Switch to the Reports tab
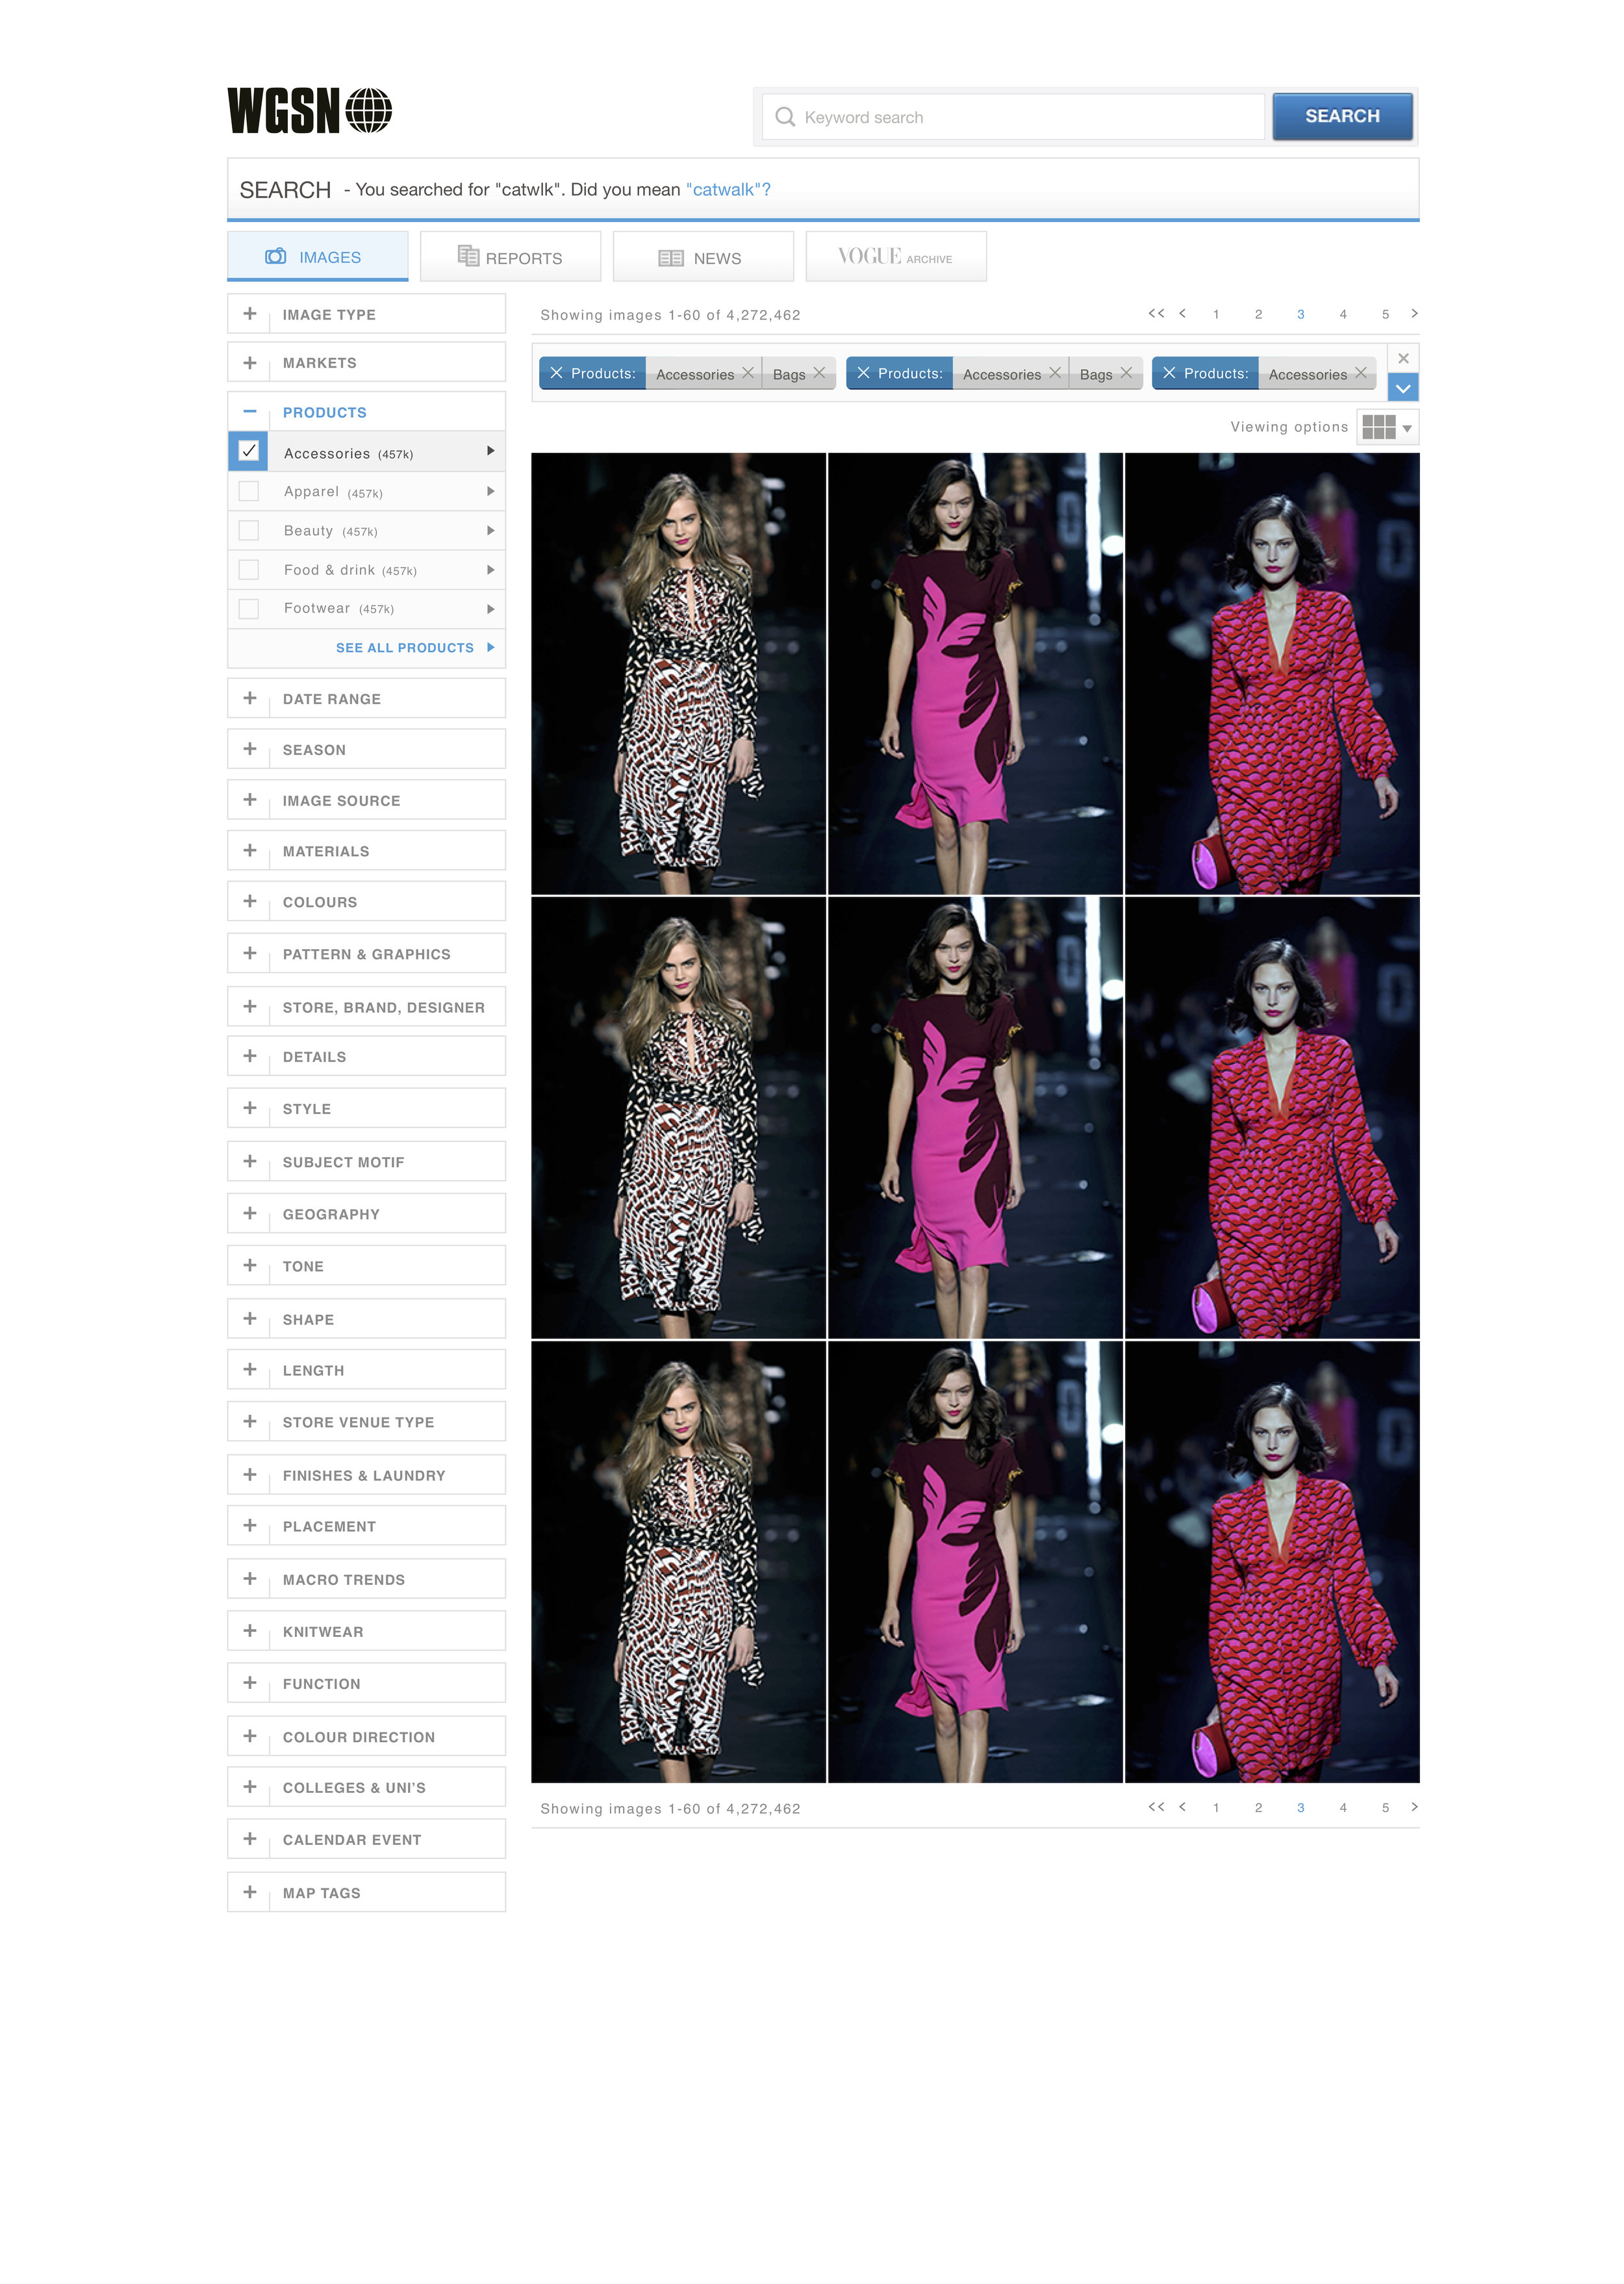 click(x=510, y=256)
